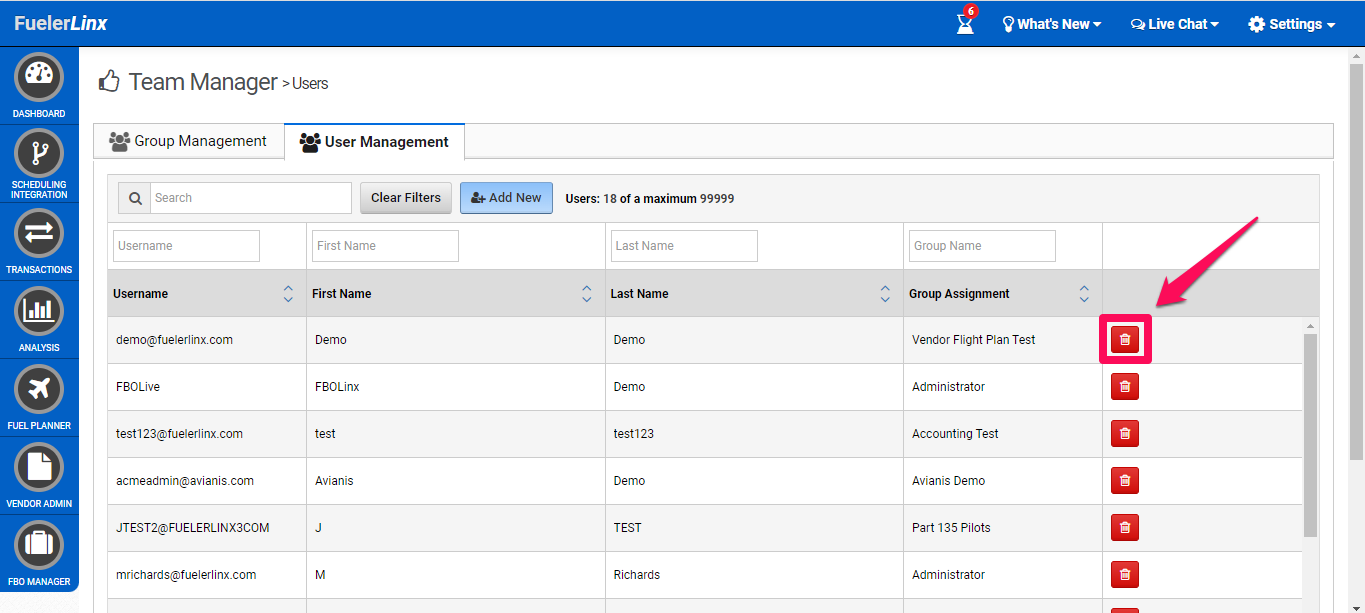Switch to the Group Management tab
1365x613 pixels.
click(x=188, y=141)
